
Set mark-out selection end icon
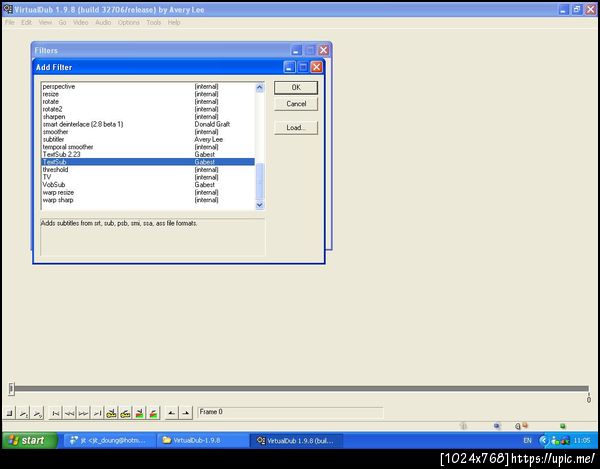186,413
